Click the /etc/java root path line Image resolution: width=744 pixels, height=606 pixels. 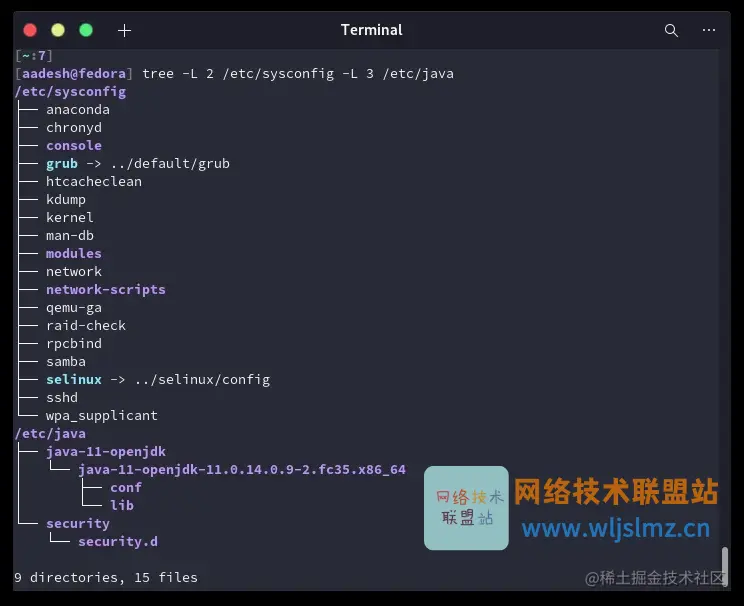50,434
